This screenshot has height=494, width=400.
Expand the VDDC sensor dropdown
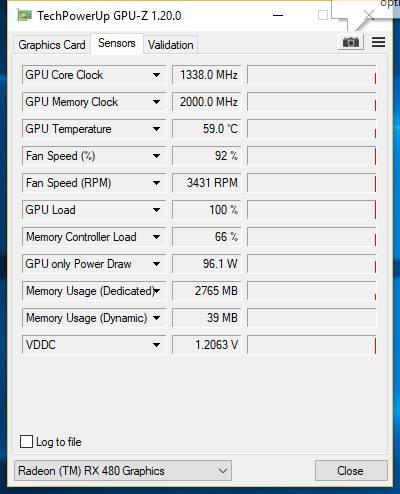coord(156,345)
